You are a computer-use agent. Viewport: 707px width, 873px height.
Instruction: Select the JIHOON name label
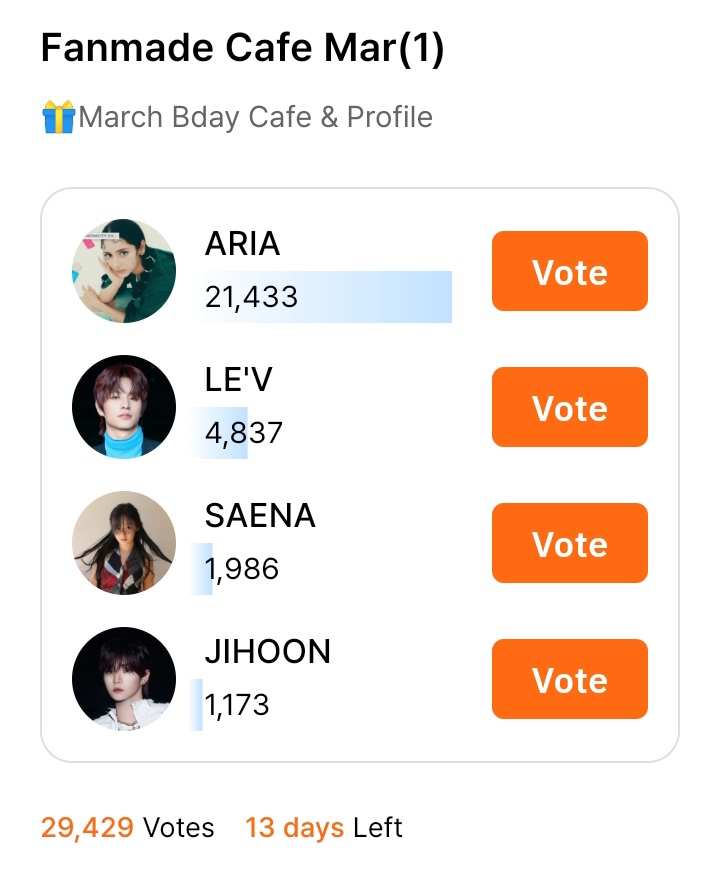(268, 651)
